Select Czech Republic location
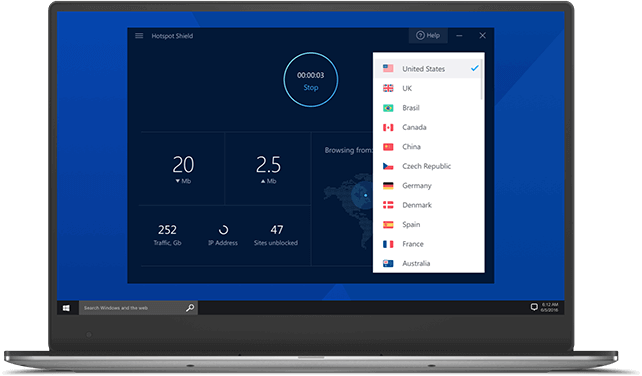 [428, 166]
